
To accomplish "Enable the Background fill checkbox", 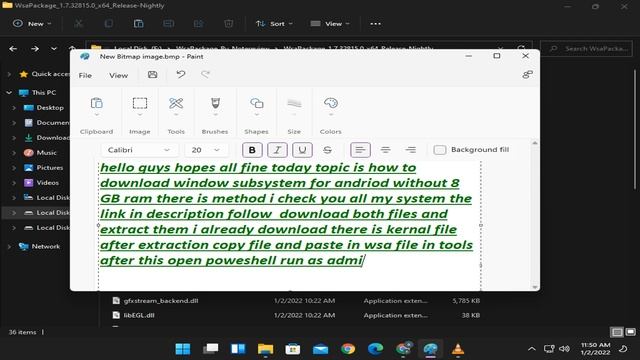I will point(440,150).
